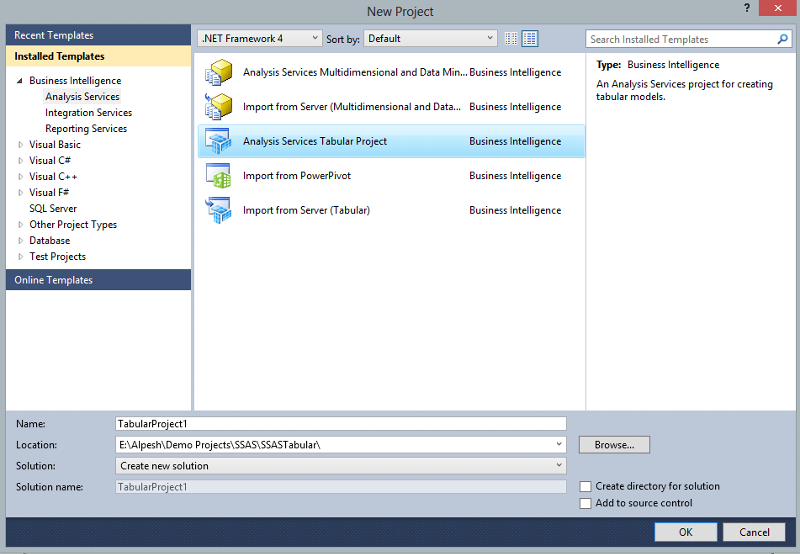
Task: Select 'Import from Server (Multidimensional and Data...' text
Action: (352, 107)
